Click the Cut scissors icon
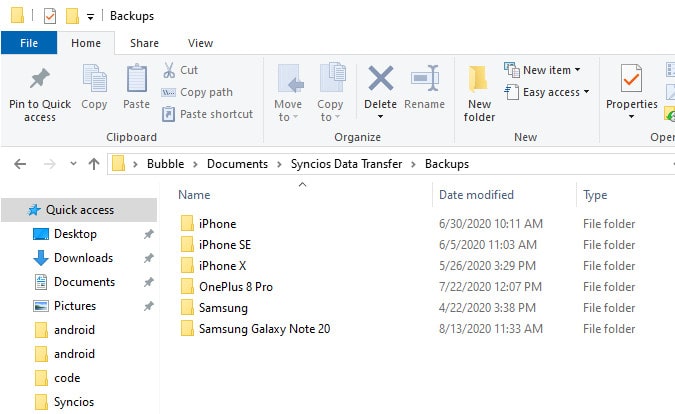 [x=169, y=70]
